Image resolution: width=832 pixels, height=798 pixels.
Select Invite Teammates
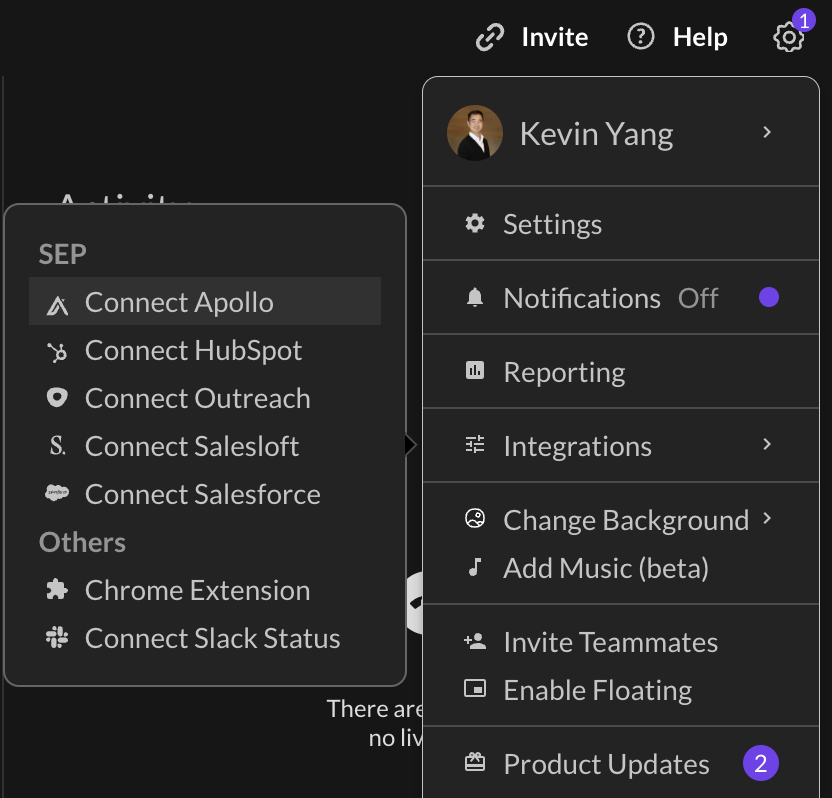coord(621,642)
